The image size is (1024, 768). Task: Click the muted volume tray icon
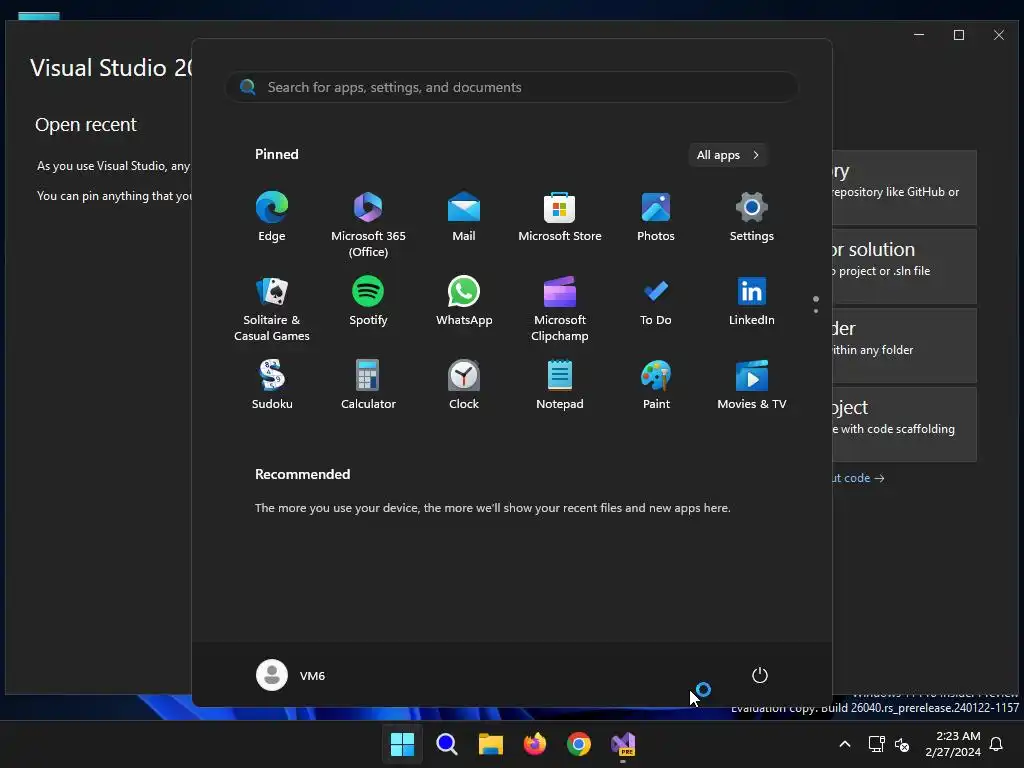click(x=902, y=744)
